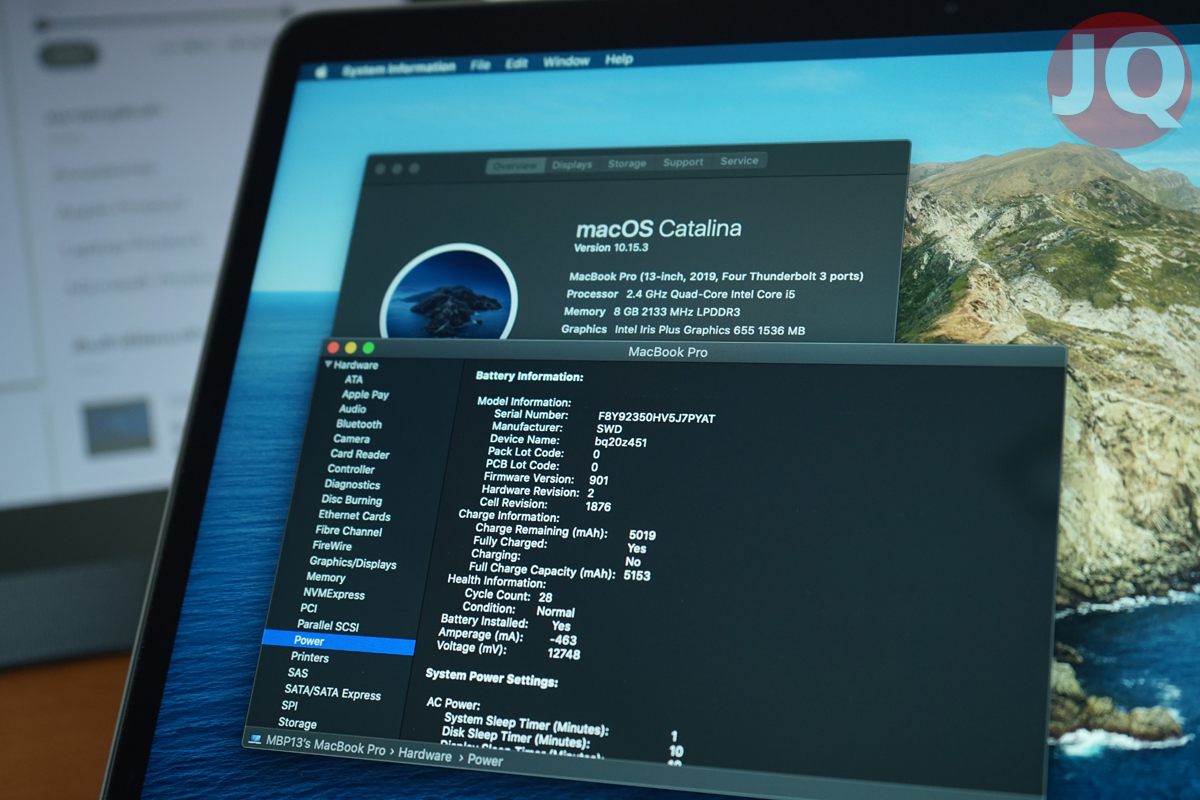
Task: Select Audio in the sidebar
Action: 352,409
